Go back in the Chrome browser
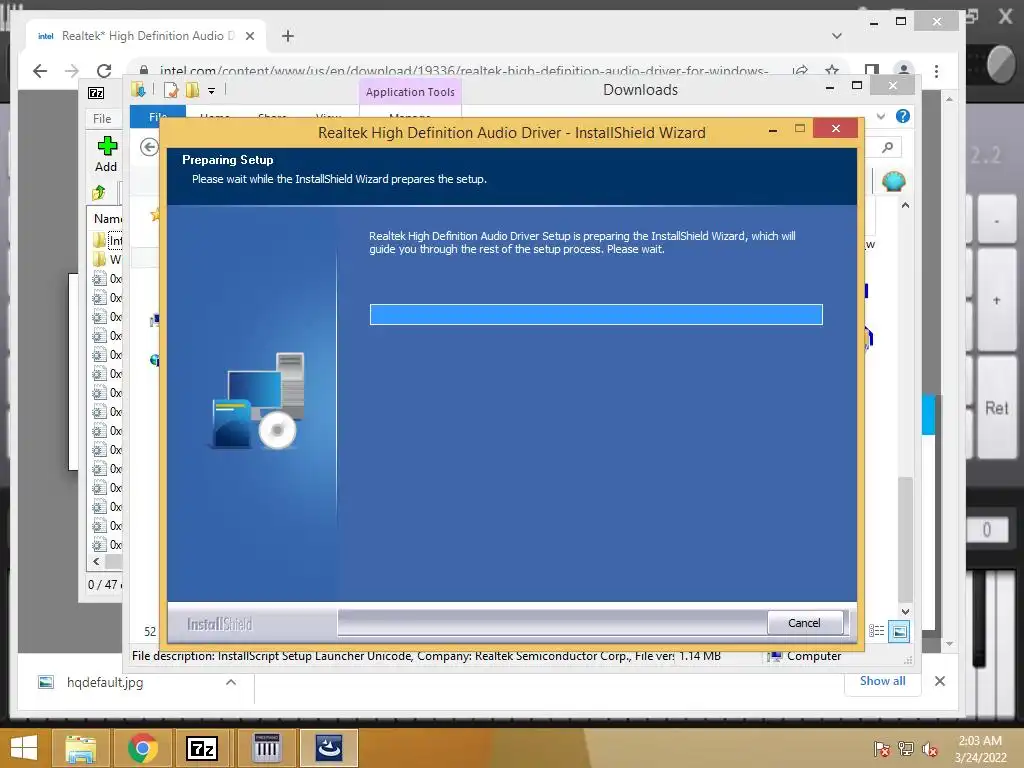Viewport: 1024px width, 768px height. pyautogui.click(x=40, y=71)
